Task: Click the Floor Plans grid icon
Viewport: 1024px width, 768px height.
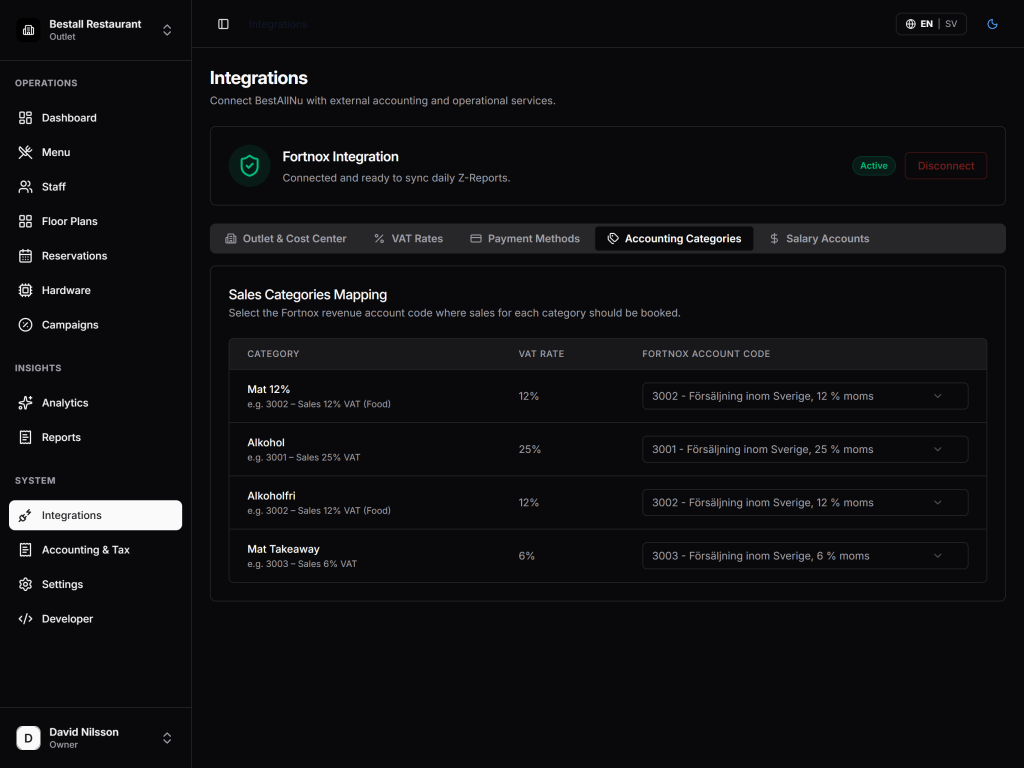Action: (x=25, y=221)
